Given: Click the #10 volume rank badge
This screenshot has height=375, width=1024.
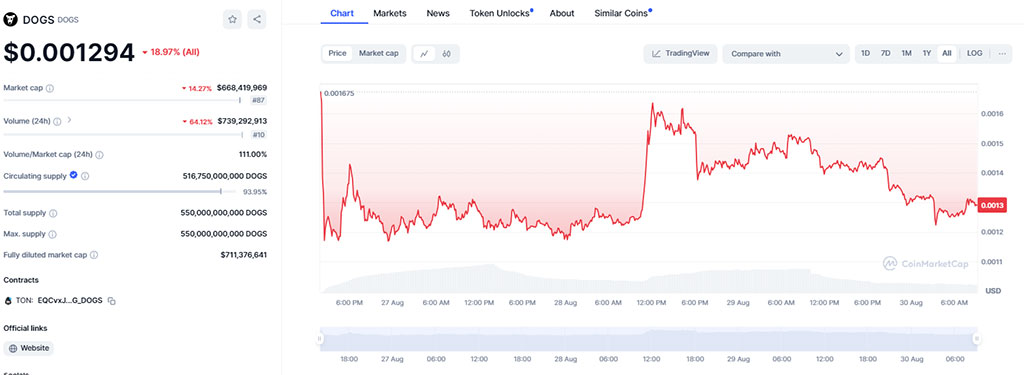Looking at the screenshot, I should (x=258, y=135).
